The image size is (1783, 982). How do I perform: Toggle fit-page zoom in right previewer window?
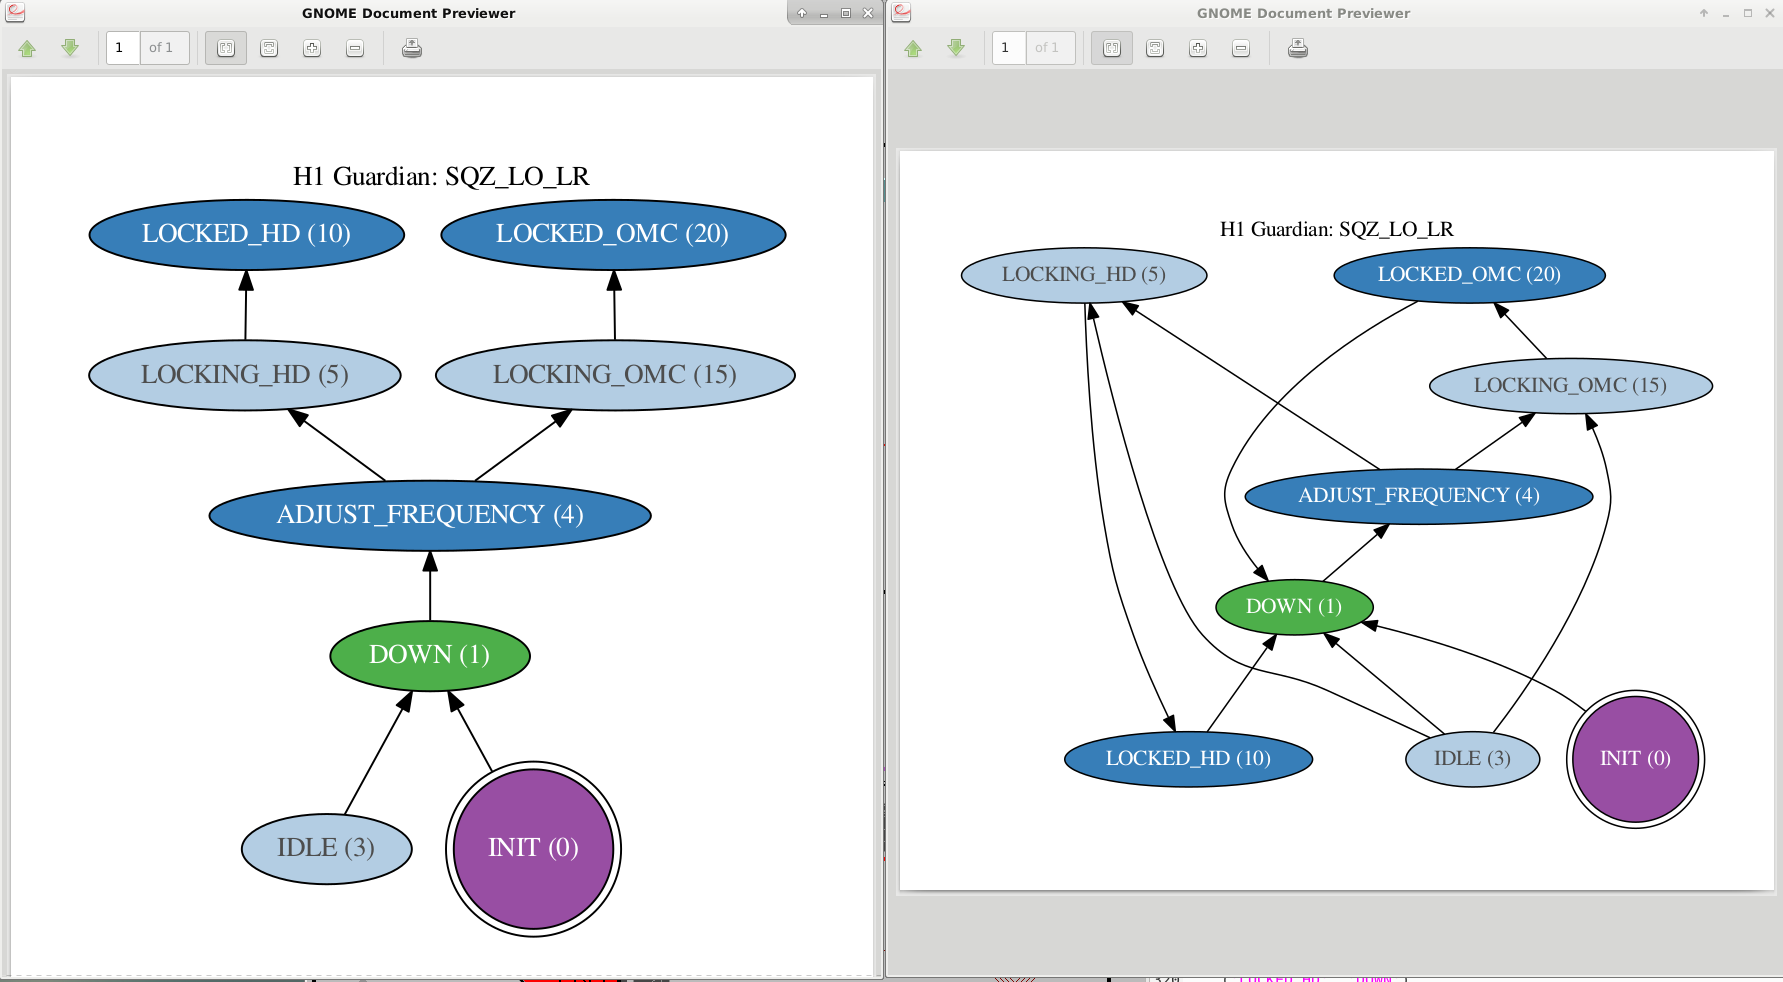(1112, 48)
